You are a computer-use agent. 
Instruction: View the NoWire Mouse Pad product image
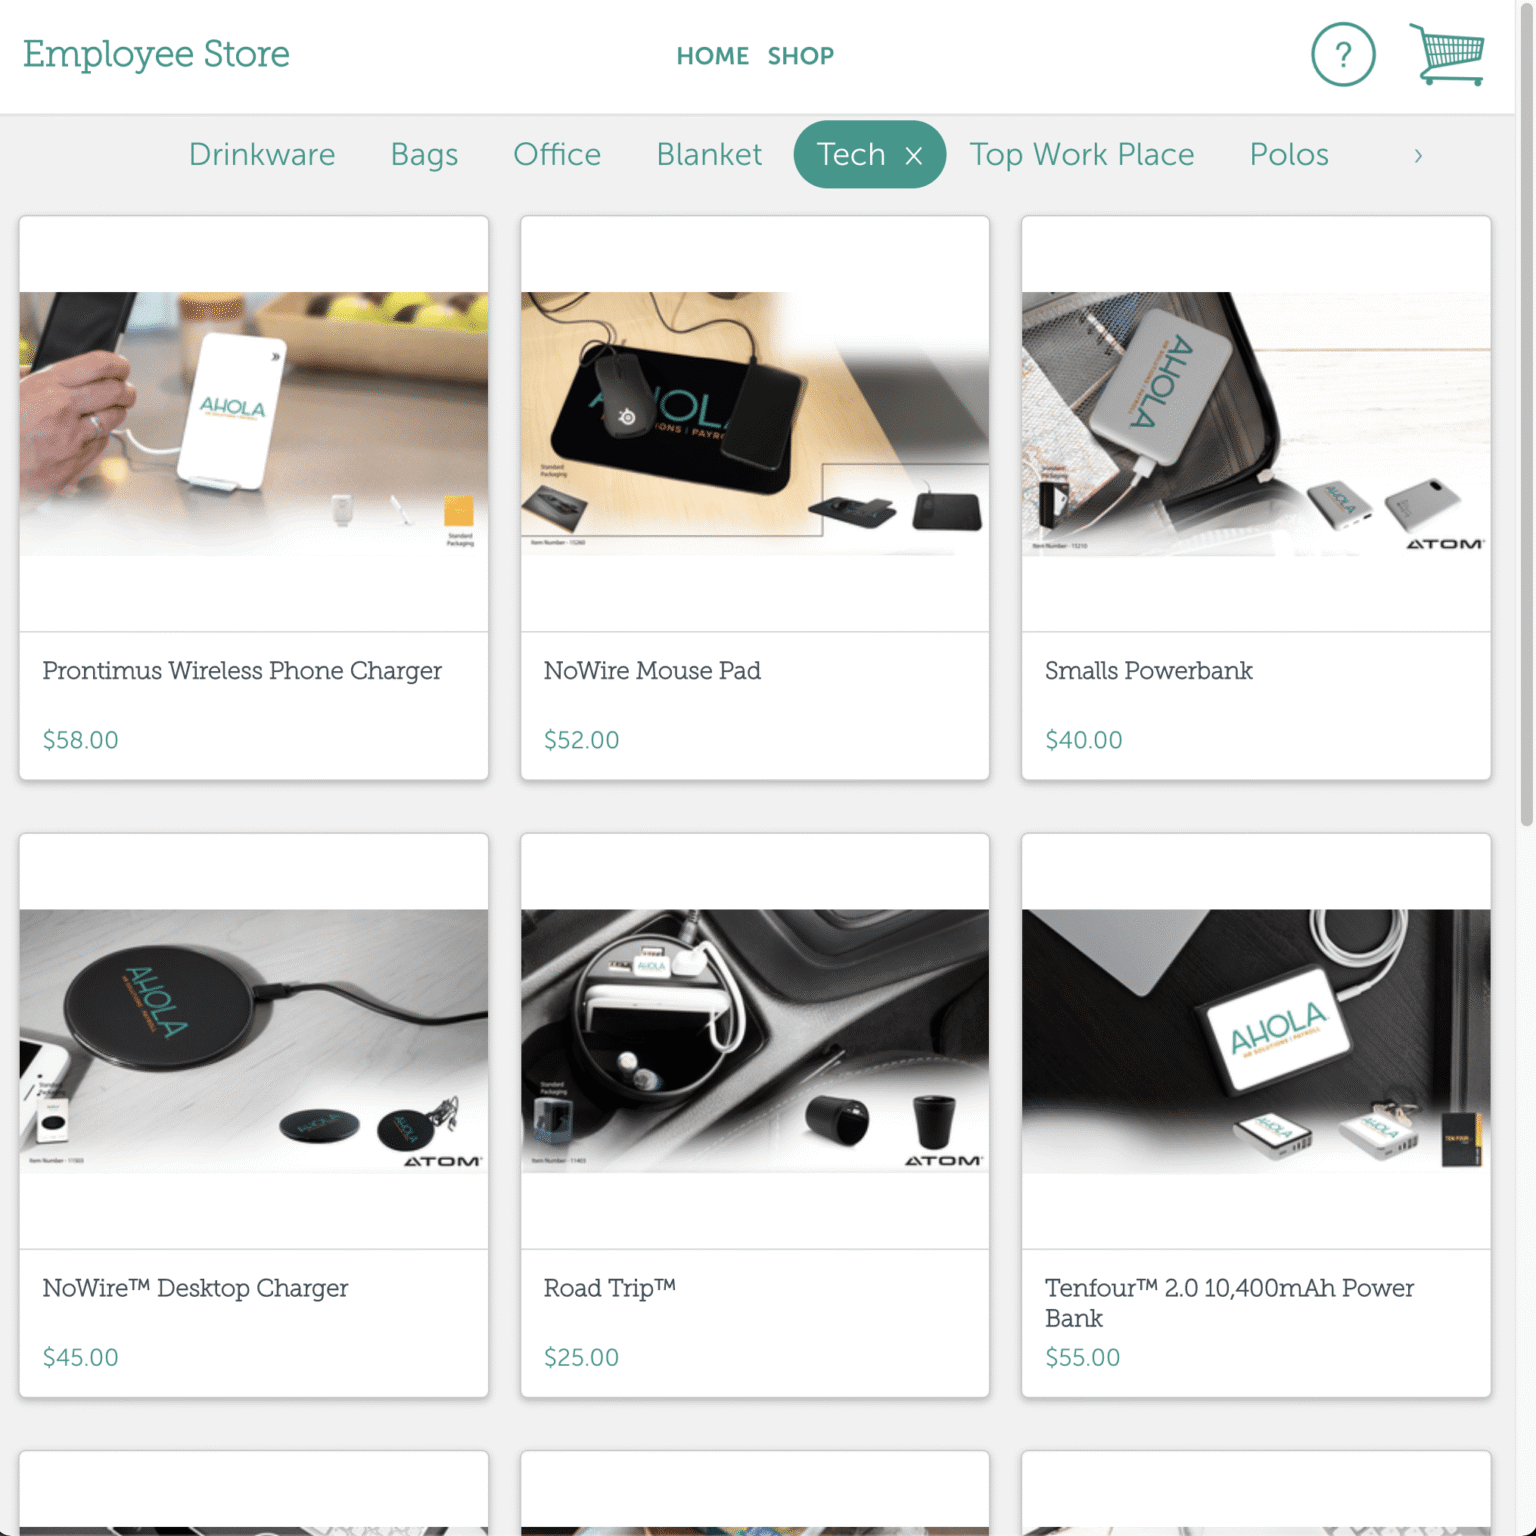pyautogui.click(x=755, y=423)
